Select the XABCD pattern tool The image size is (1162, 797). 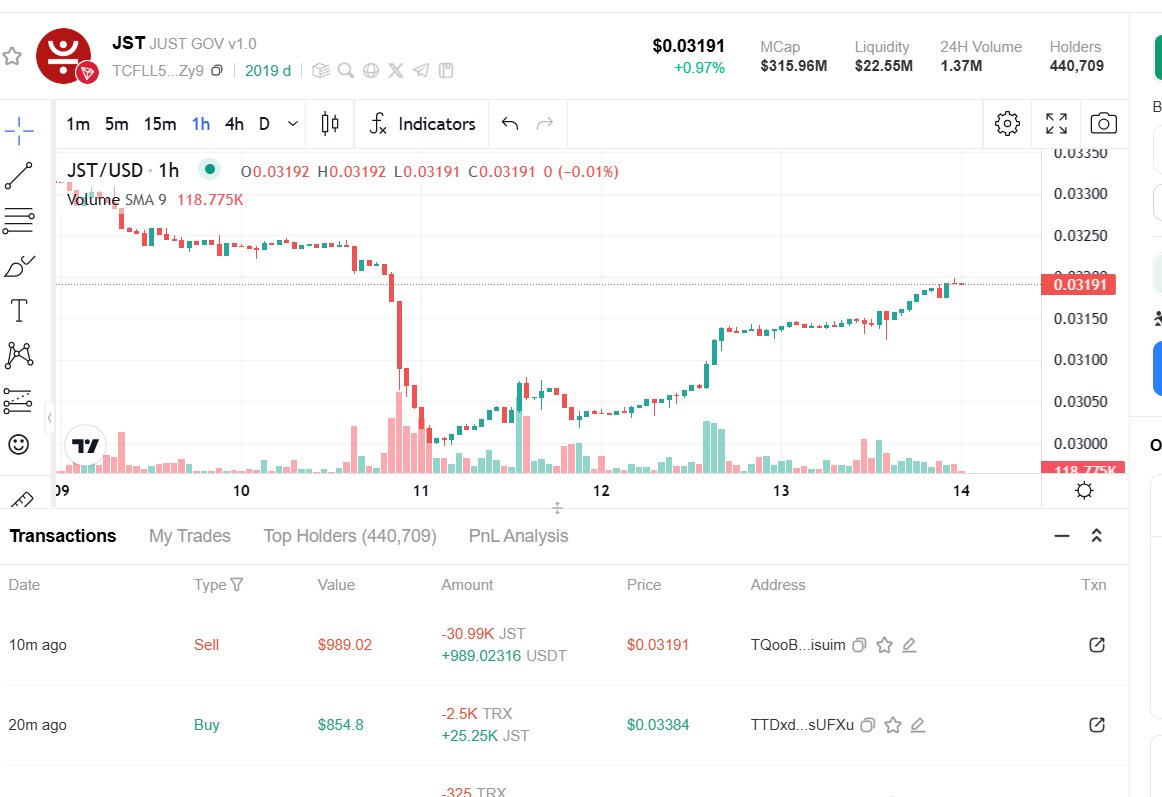pyautogui.click(x=19, y=356)
